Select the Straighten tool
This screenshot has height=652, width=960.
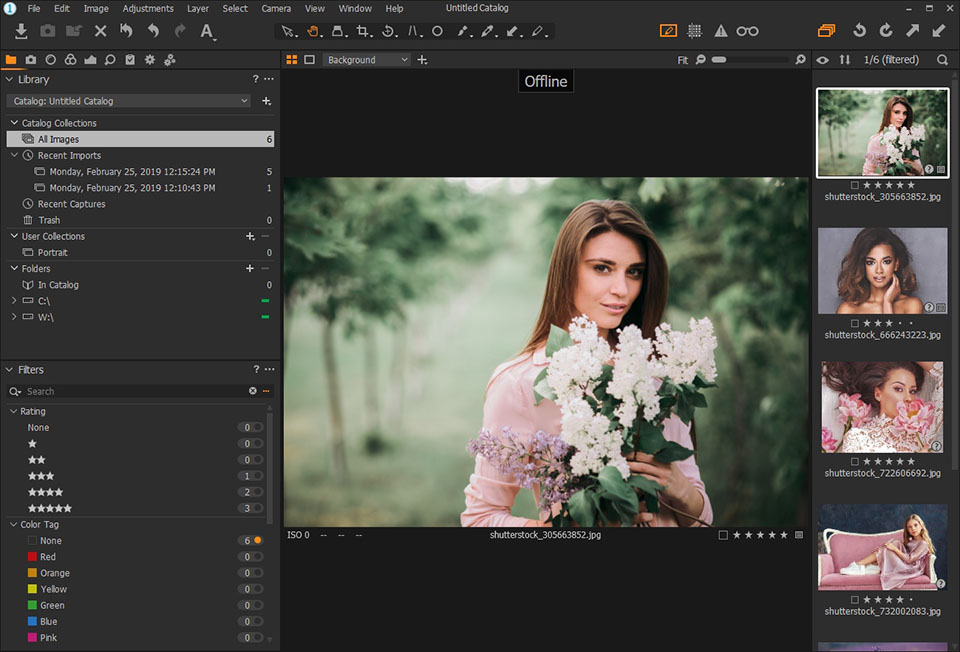(389, 31)
